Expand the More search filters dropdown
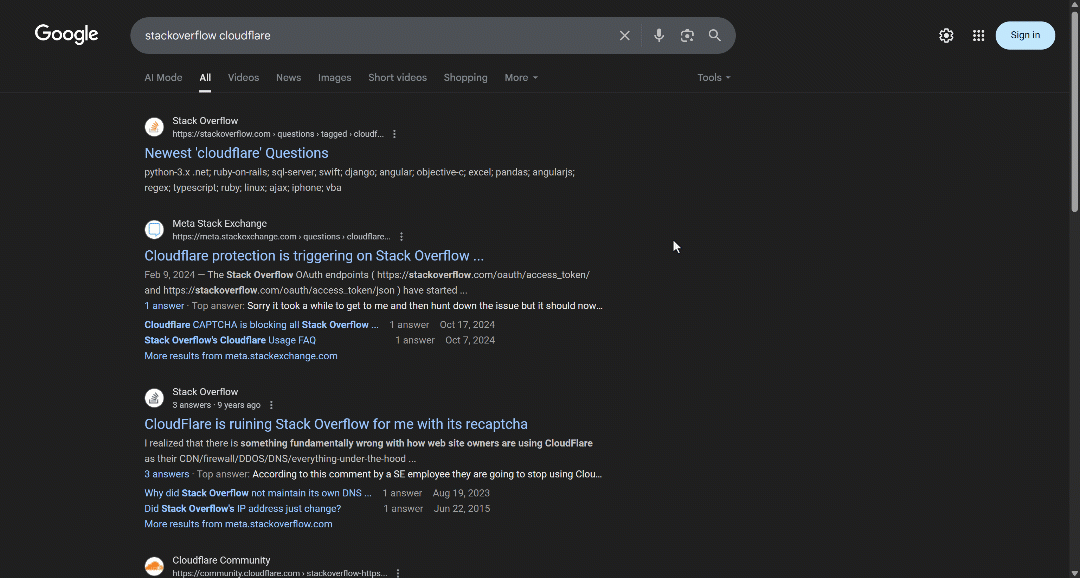The height and width of the screenshot is (578, 1080). (x=521, y=78)
